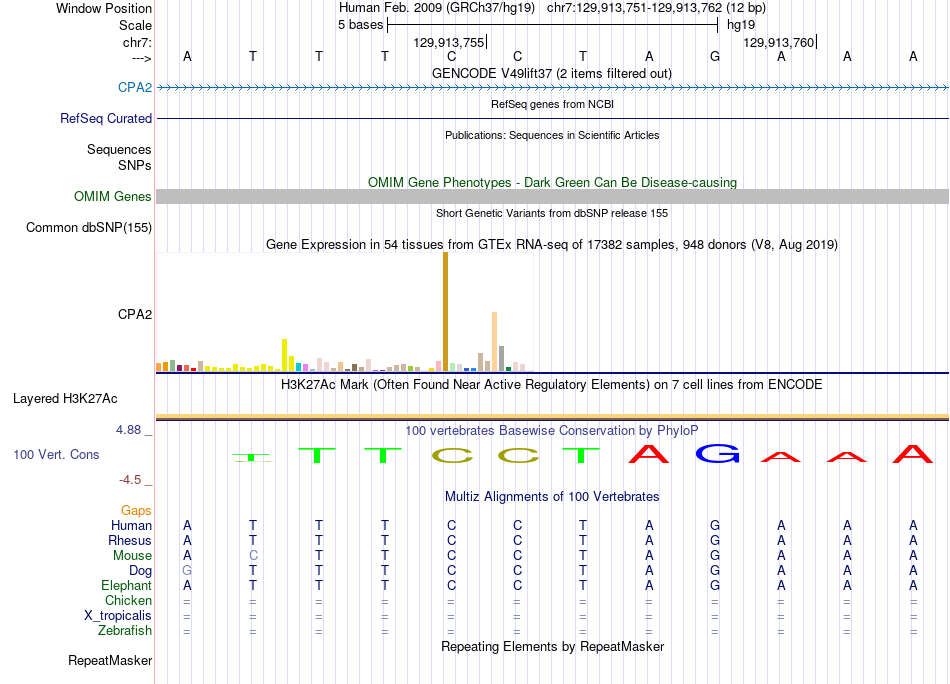950x684 pixels.
Task: Click the light orange GTEx expression bar
Action: (494, 341)
